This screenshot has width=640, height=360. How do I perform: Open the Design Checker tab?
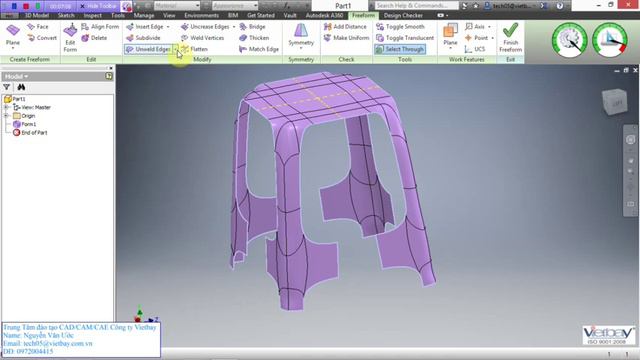403,16
